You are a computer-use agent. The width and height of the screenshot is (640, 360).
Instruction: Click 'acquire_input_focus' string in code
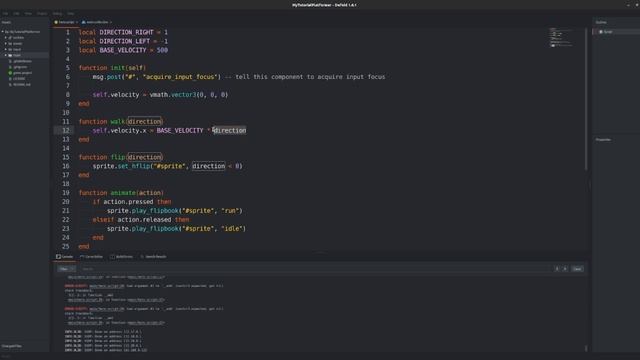pyautogui.click(x=181, y=77)
